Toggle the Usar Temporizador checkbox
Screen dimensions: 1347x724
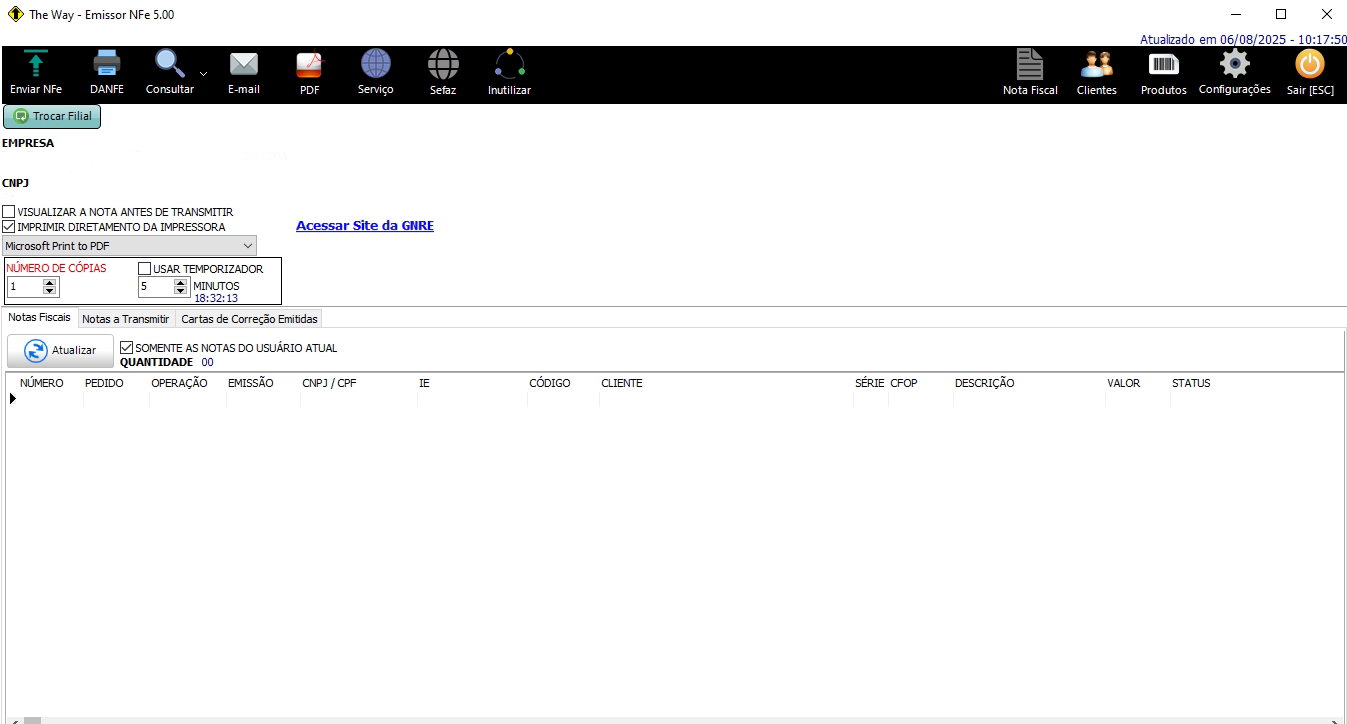[x=145, y=269]
